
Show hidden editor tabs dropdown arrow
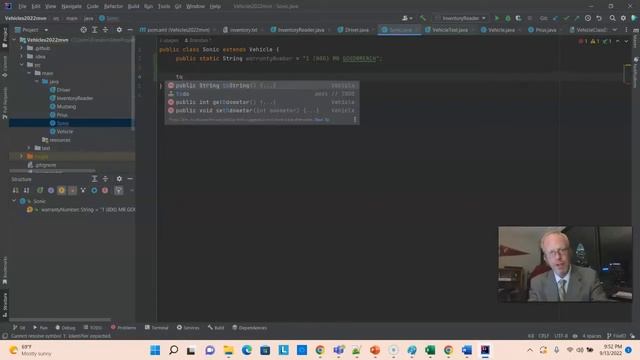[615, 30]
